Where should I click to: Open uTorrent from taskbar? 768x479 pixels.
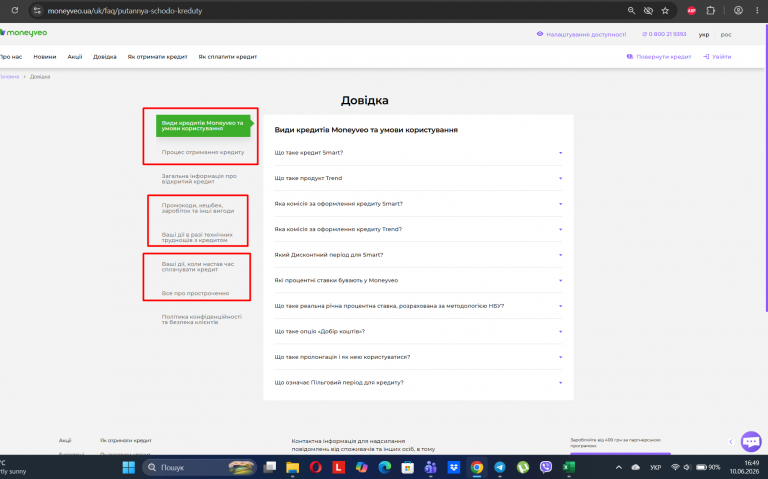[x=523, y=467]
